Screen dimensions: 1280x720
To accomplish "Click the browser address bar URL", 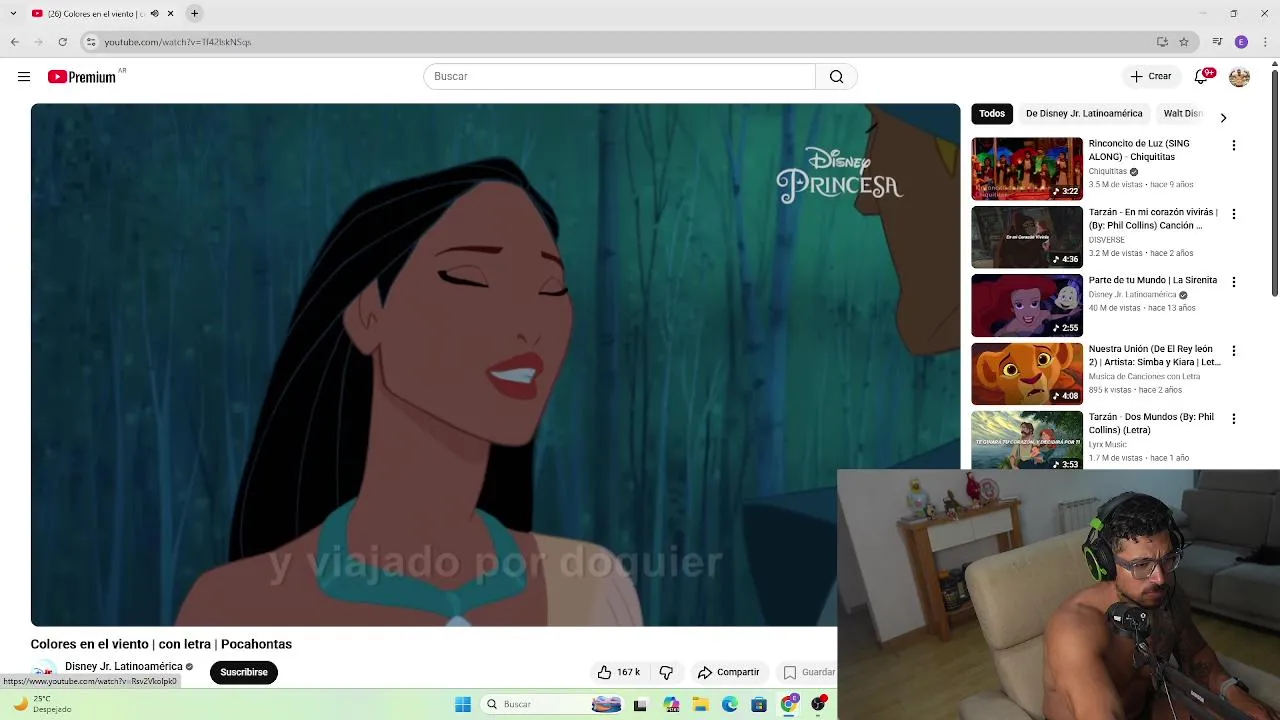I will tap(178, 42).
